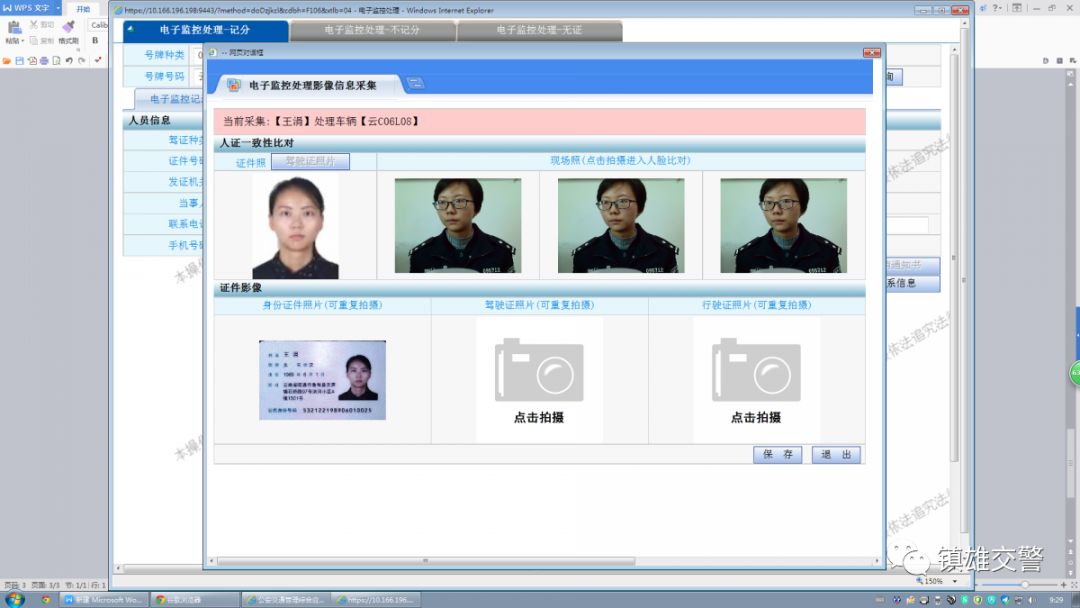
Task: Click the vehicle license camera placeholder icon
Action: (756, 370)
